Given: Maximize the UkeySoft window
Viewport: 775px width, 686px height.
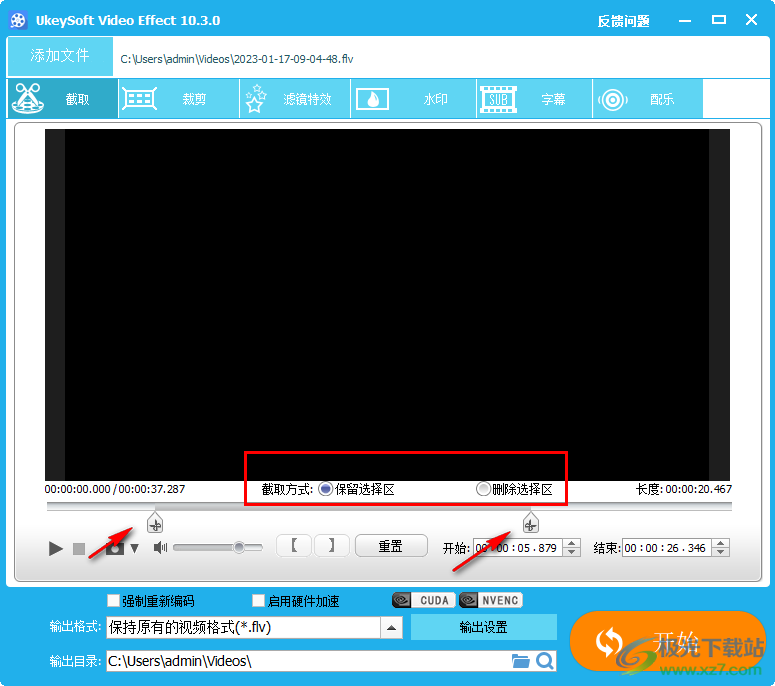Looking at the screenshot, I should 719,20.
